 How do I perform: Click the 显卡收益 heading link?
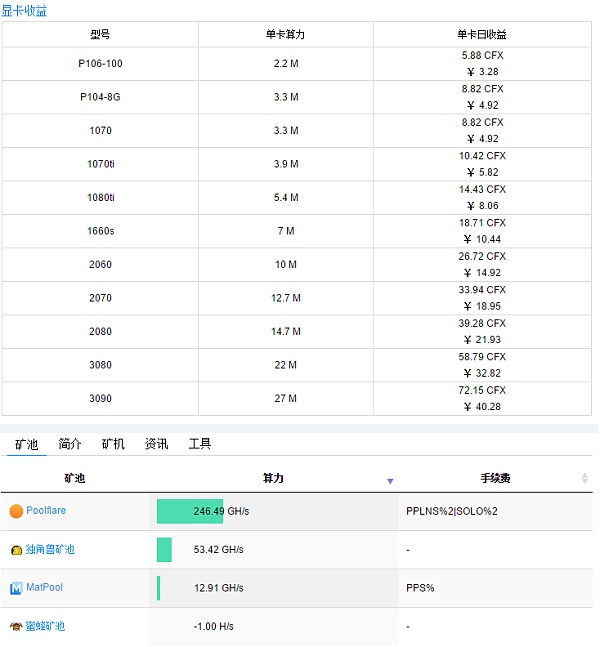tap(24, 11)
